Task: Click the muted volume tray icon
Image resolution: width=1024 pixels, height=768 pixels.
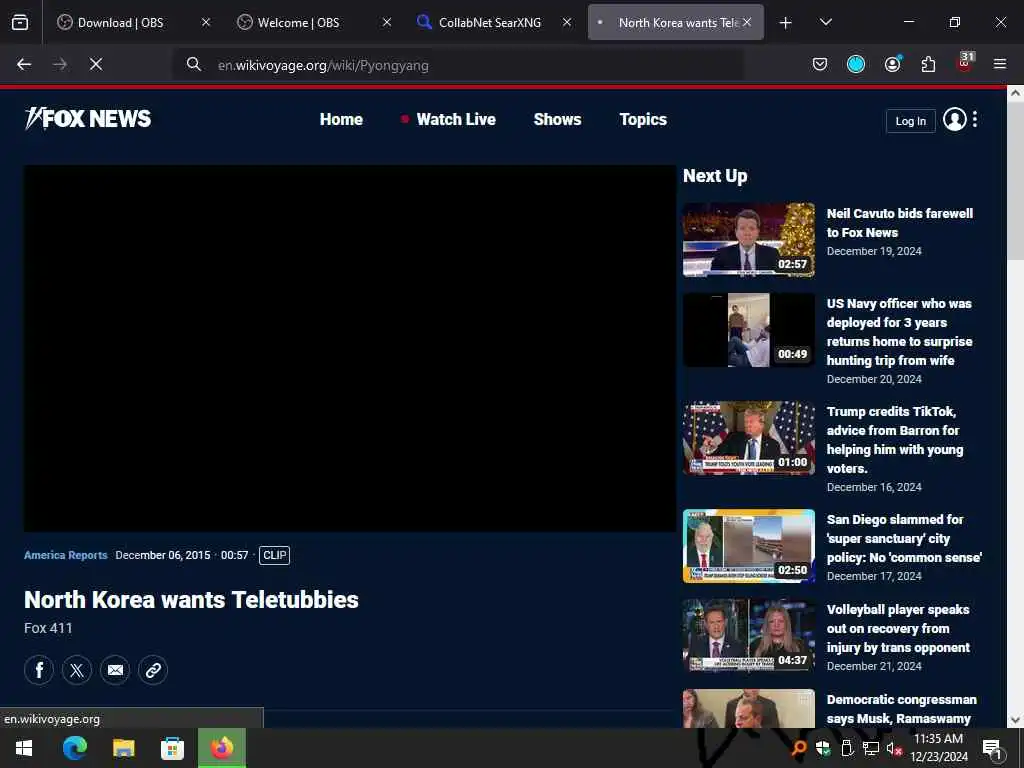Action: tap(894, 749)
